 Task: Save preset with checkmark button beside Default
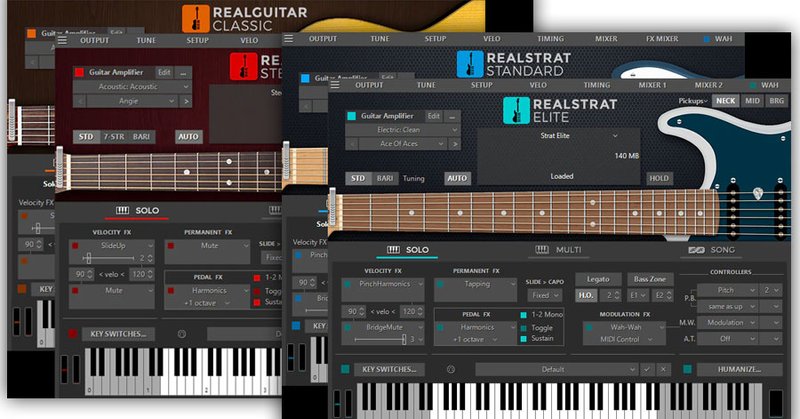pos(646,369)
